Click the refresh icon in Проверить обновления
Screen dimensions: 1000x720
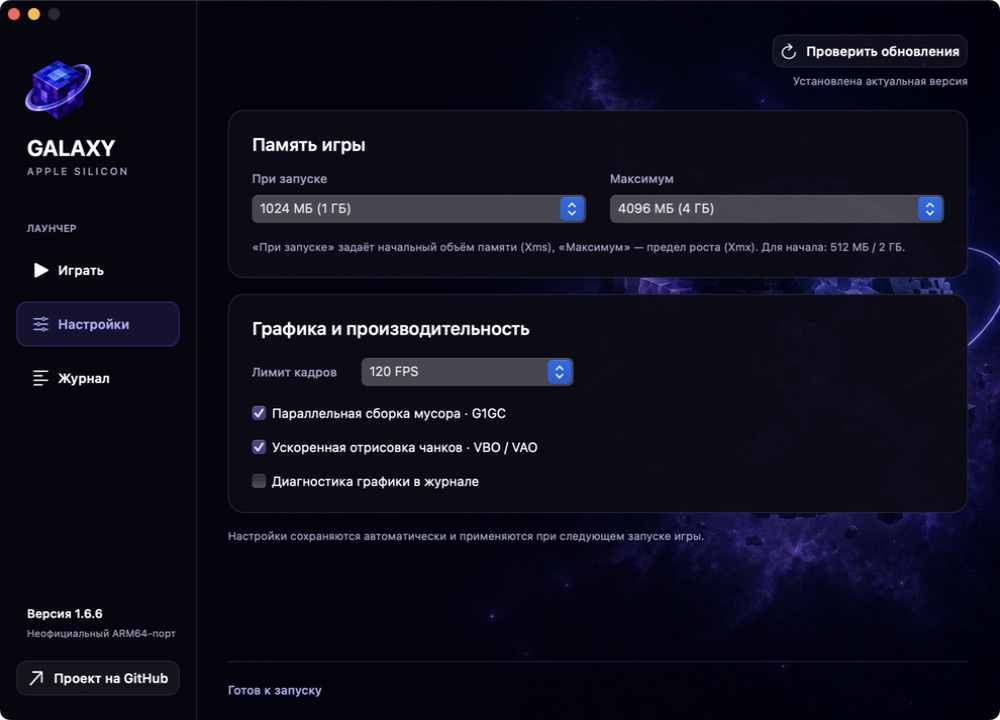[x=789, y=52]
